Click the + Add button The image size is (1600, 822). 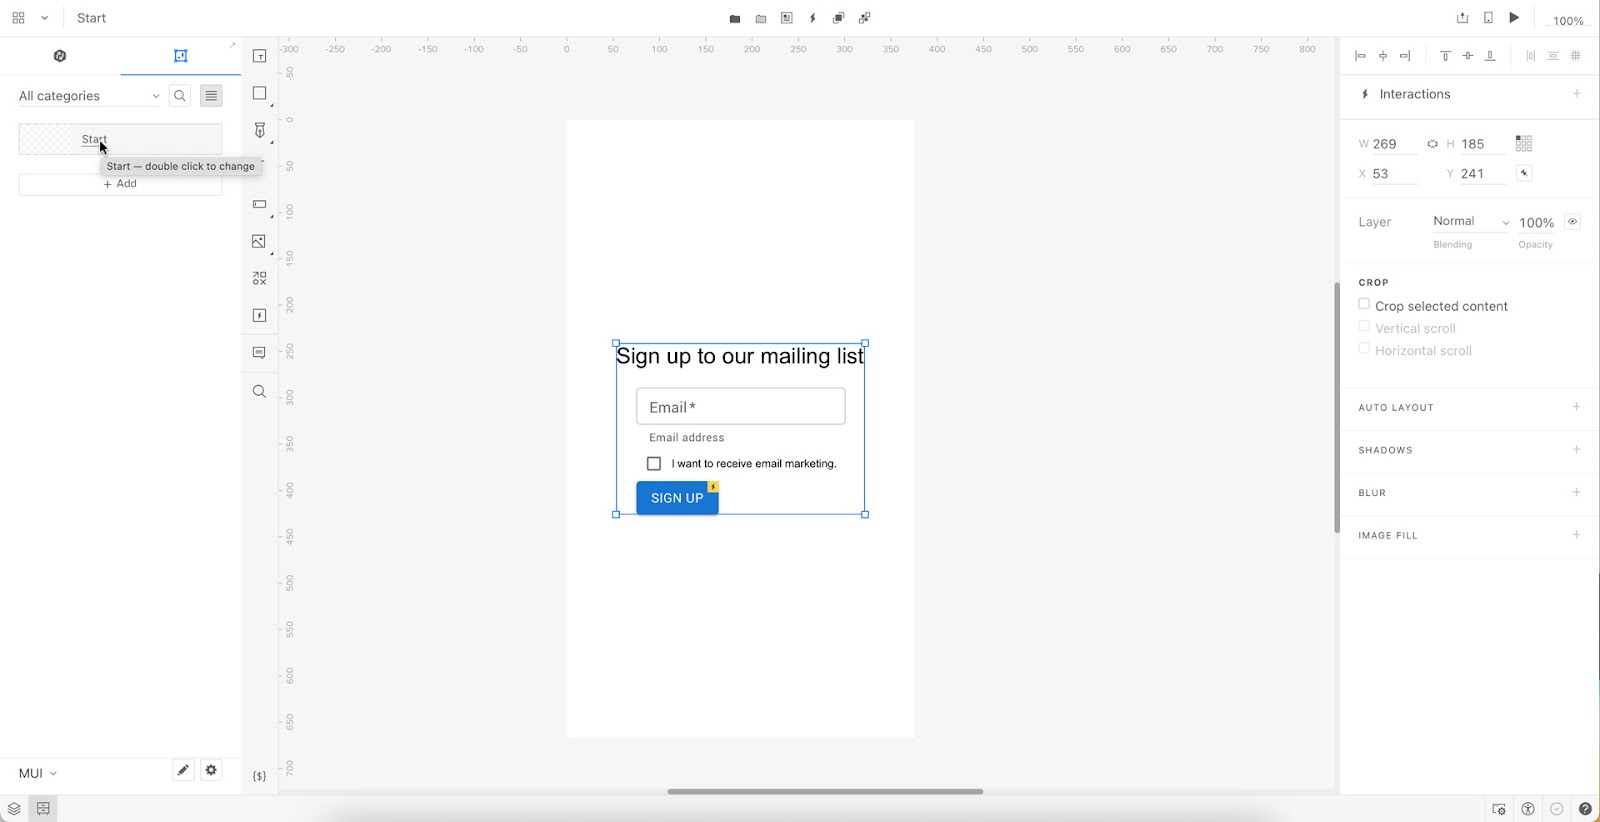click(x=120, y=184)
